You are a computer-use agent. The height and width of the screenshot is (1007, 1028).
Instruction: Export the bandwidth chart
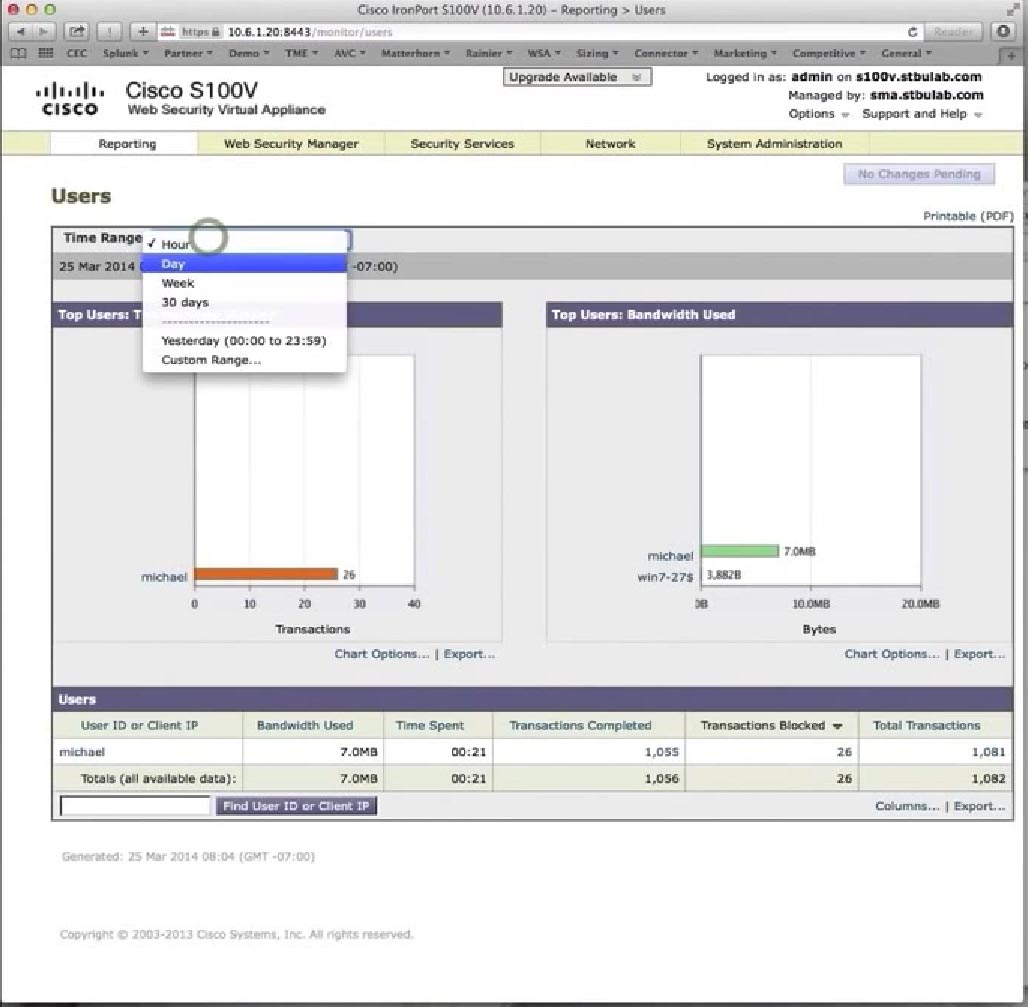(979, 654)
